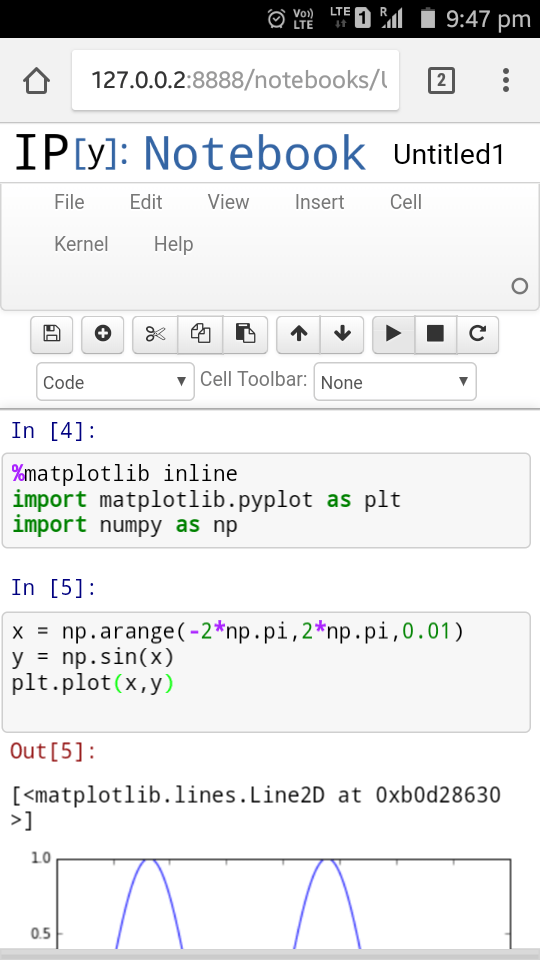The height and width of the screenshot is (960, 540).
Task: Click the address bar URL field
Action: 236,80
